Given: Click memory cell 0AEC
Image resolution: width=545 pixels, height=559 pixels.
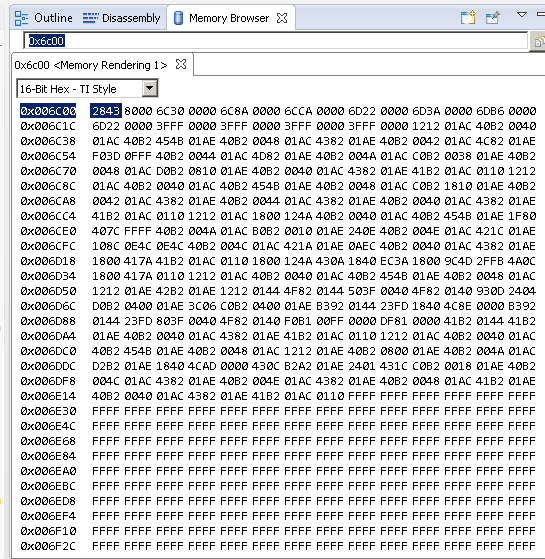Looking at the screenshot, I should [362, 246].
